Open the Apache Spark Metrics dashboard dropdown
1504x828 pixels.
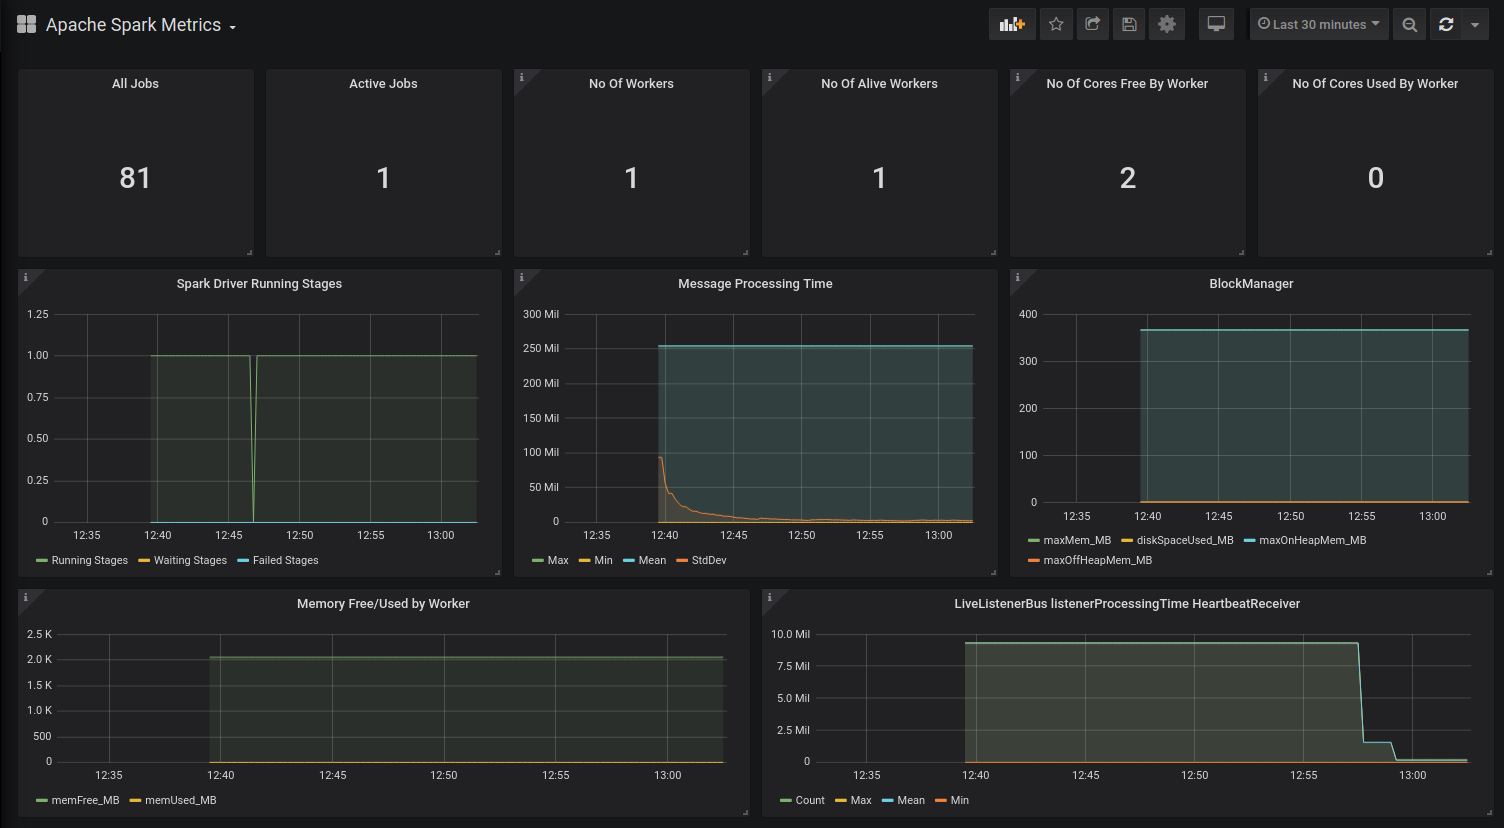coord(141,25)
